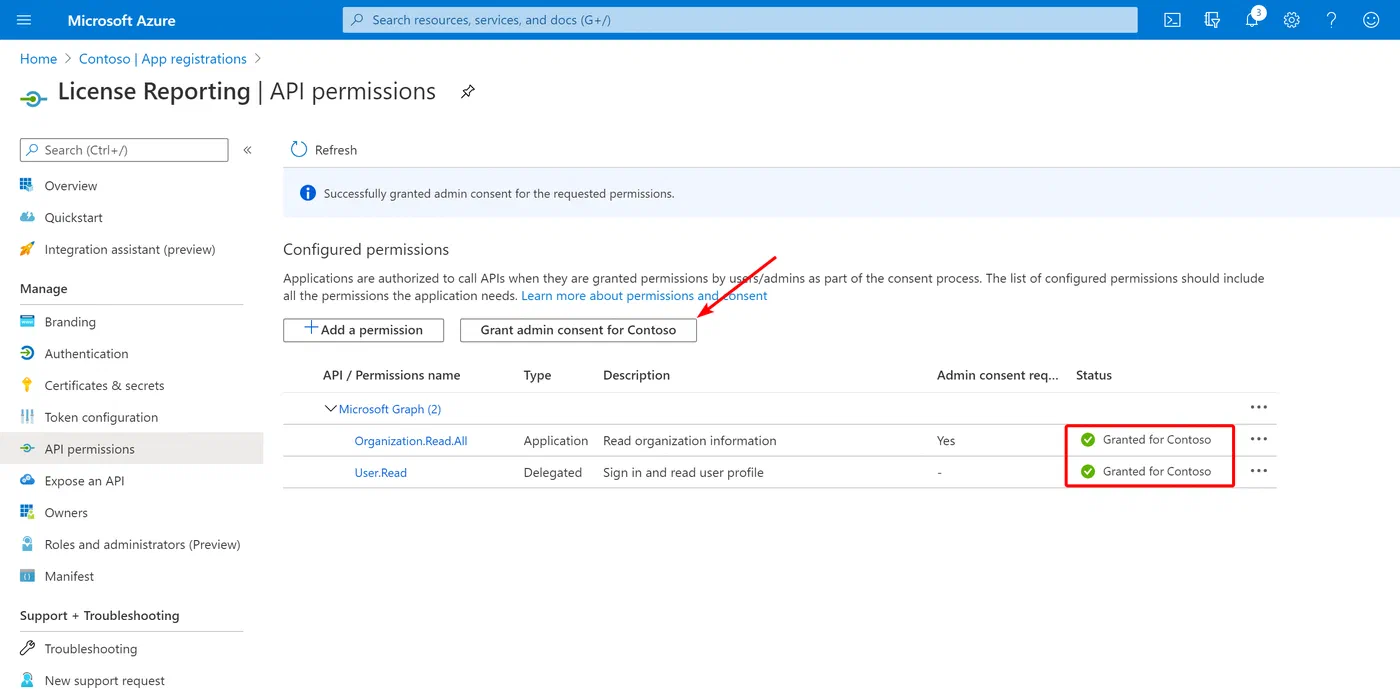1400x700 pixels.
Task: Click the API / Permissions name column header
Action: [392, 375]
